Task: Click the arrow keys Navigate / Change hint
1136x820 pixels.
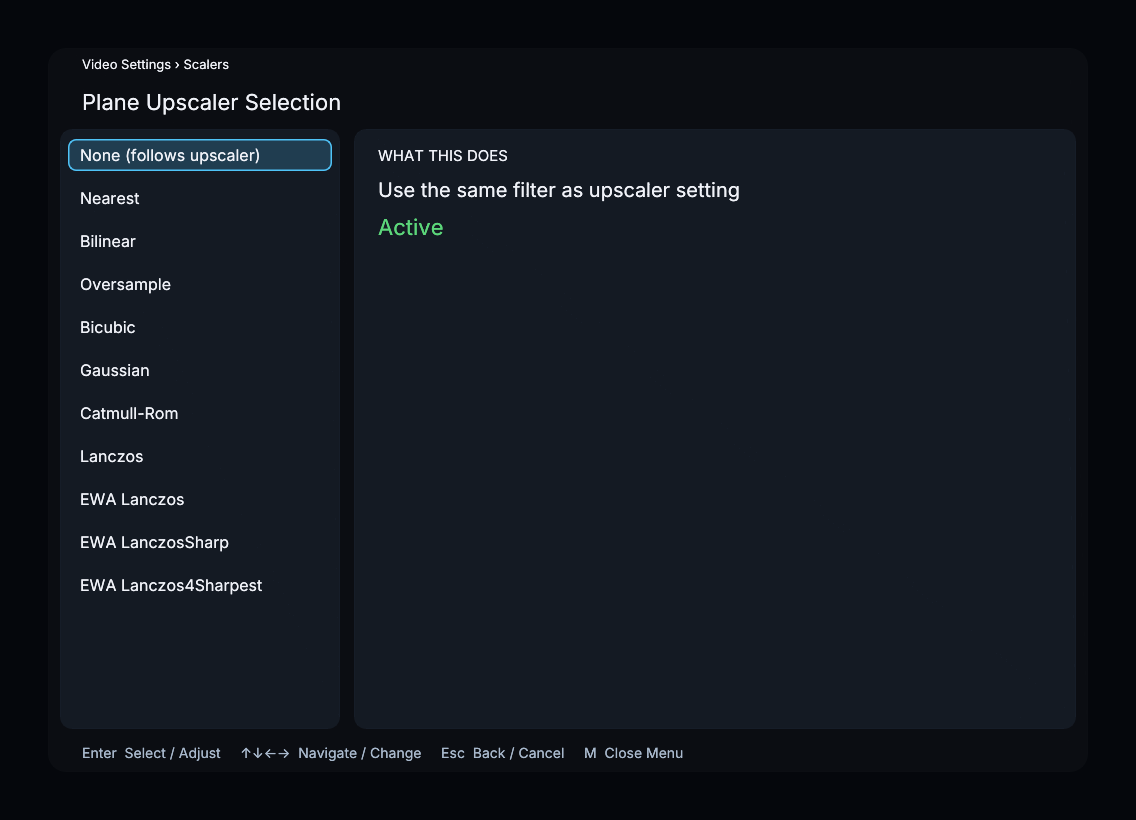Action: point(330,753)
